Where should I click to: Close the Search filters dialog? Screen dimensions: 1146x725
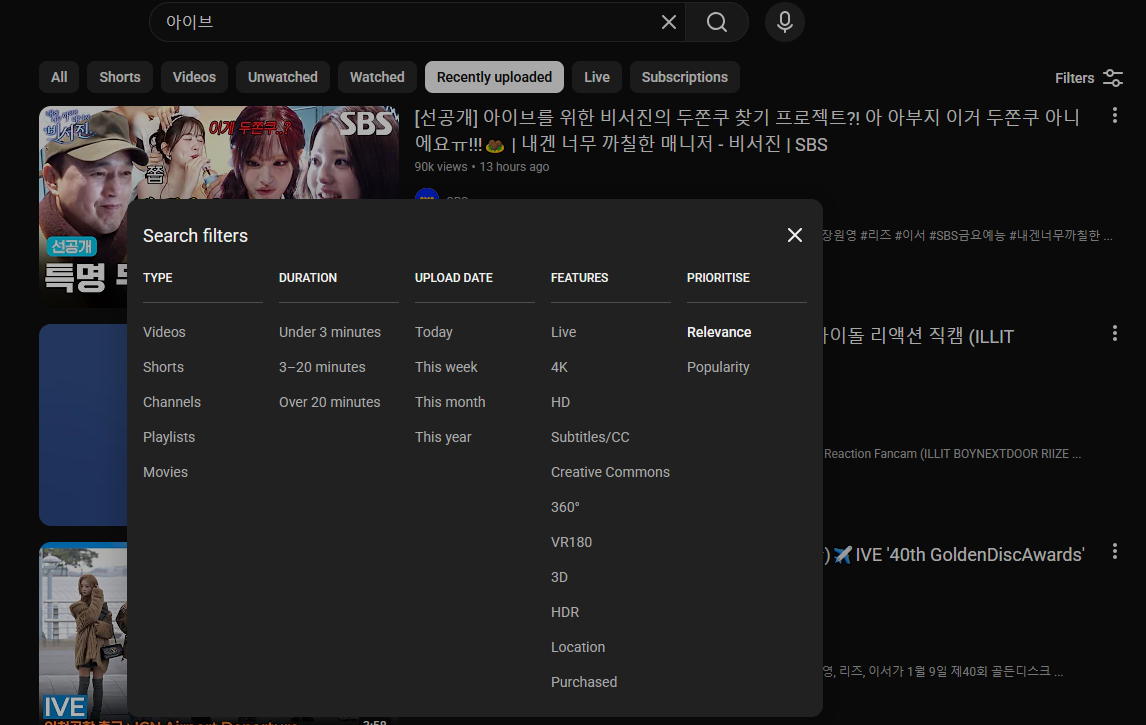(794, 235)
